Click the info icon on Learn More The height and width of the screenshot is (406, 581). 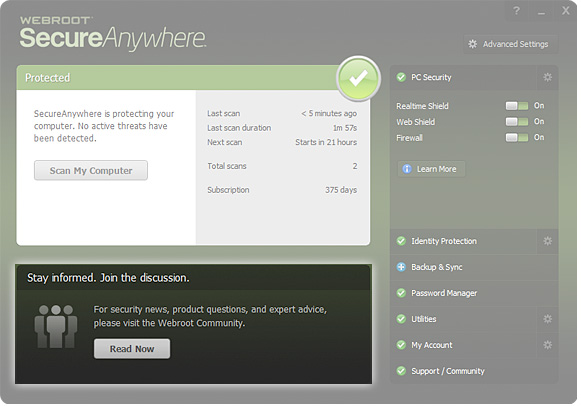click(x=407, y=169)
